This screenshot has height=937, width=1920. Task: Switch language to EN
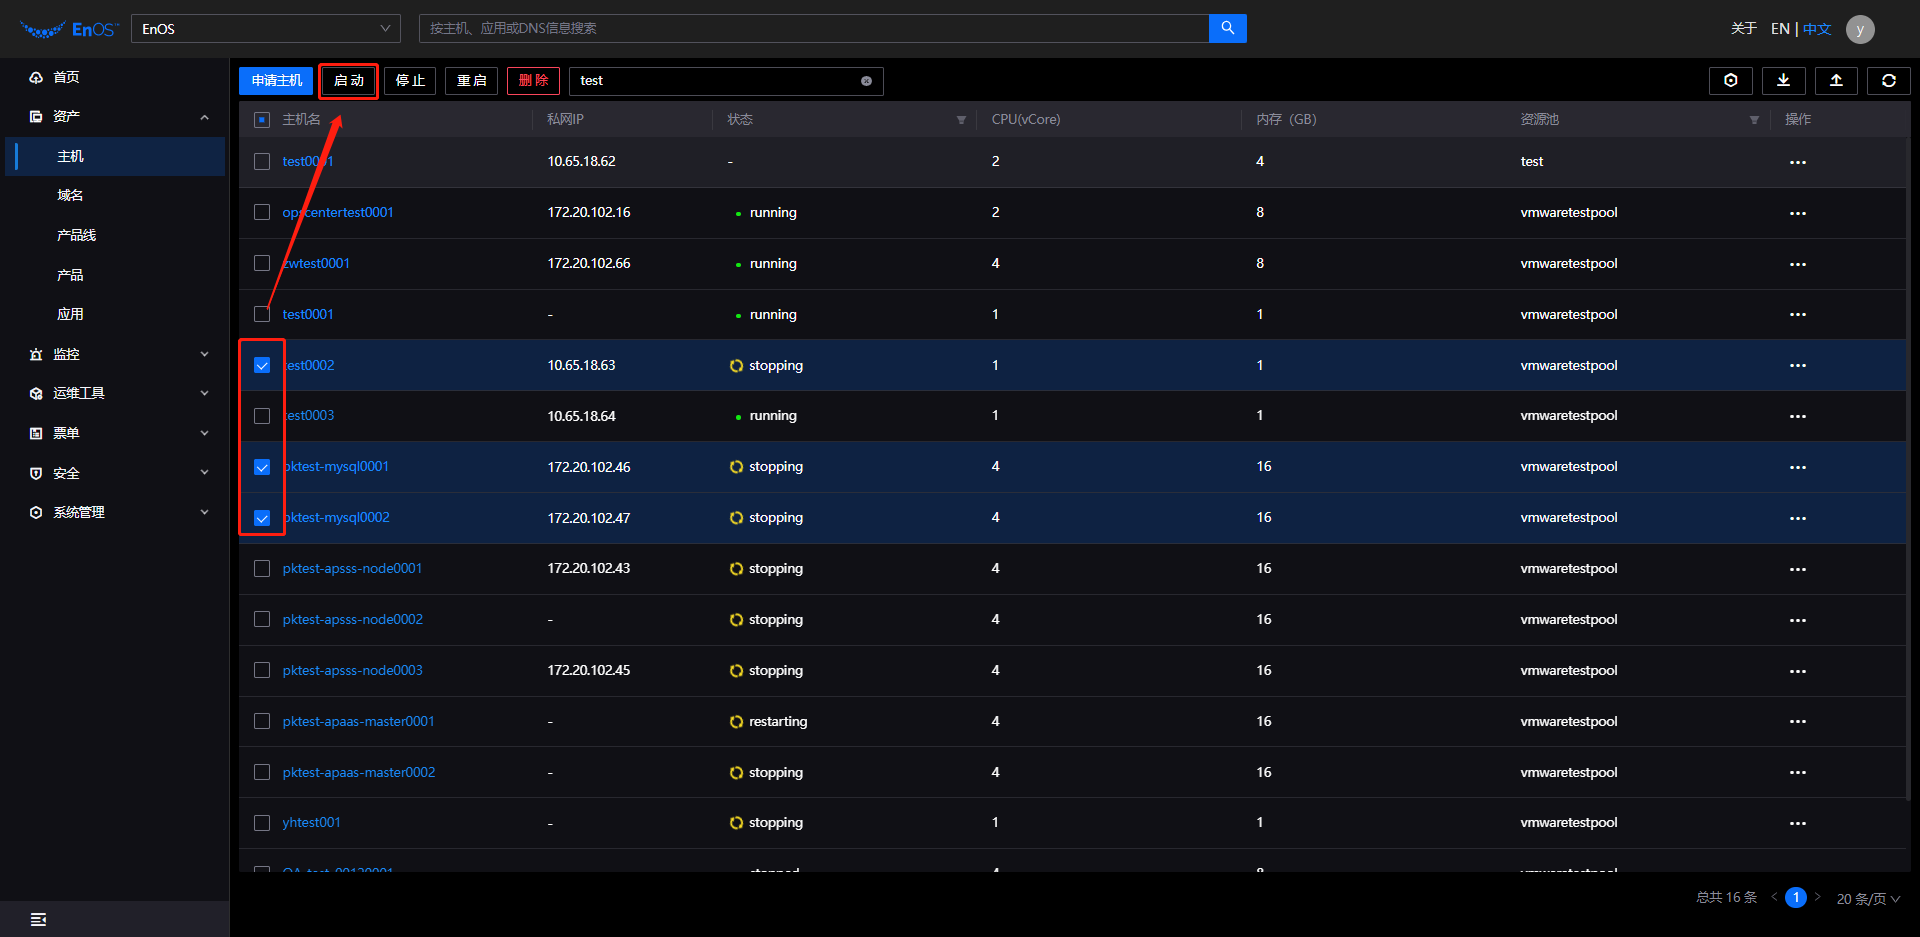[1780, 29]
